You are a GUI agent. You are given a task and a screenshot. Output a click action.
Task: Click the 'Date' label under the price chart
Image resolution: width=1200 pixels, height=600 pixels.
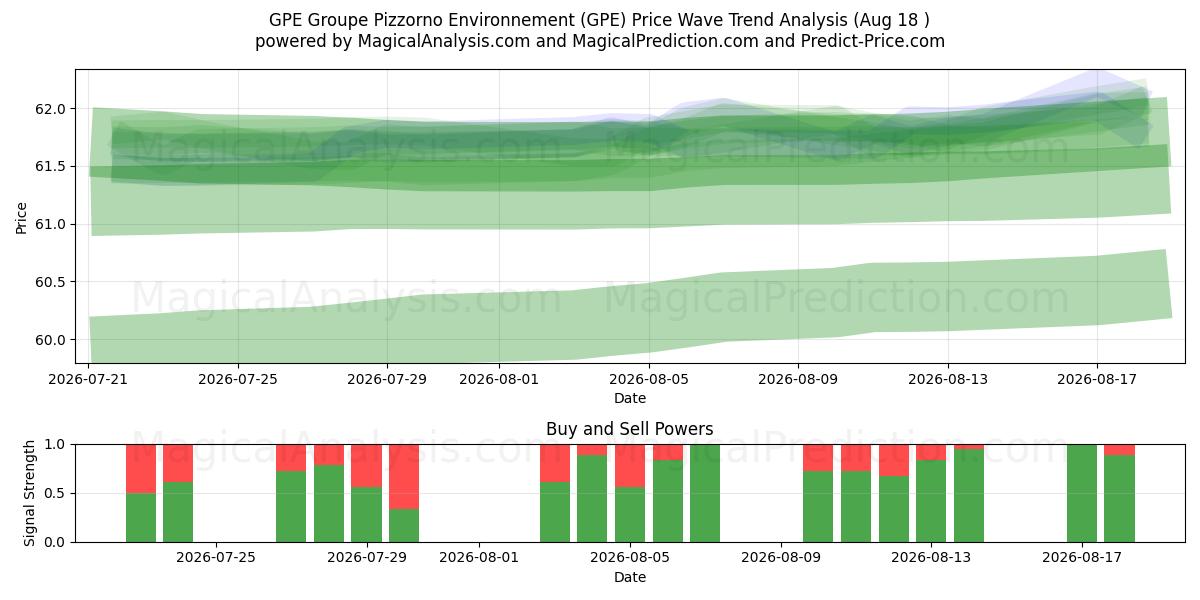point(630,398)
